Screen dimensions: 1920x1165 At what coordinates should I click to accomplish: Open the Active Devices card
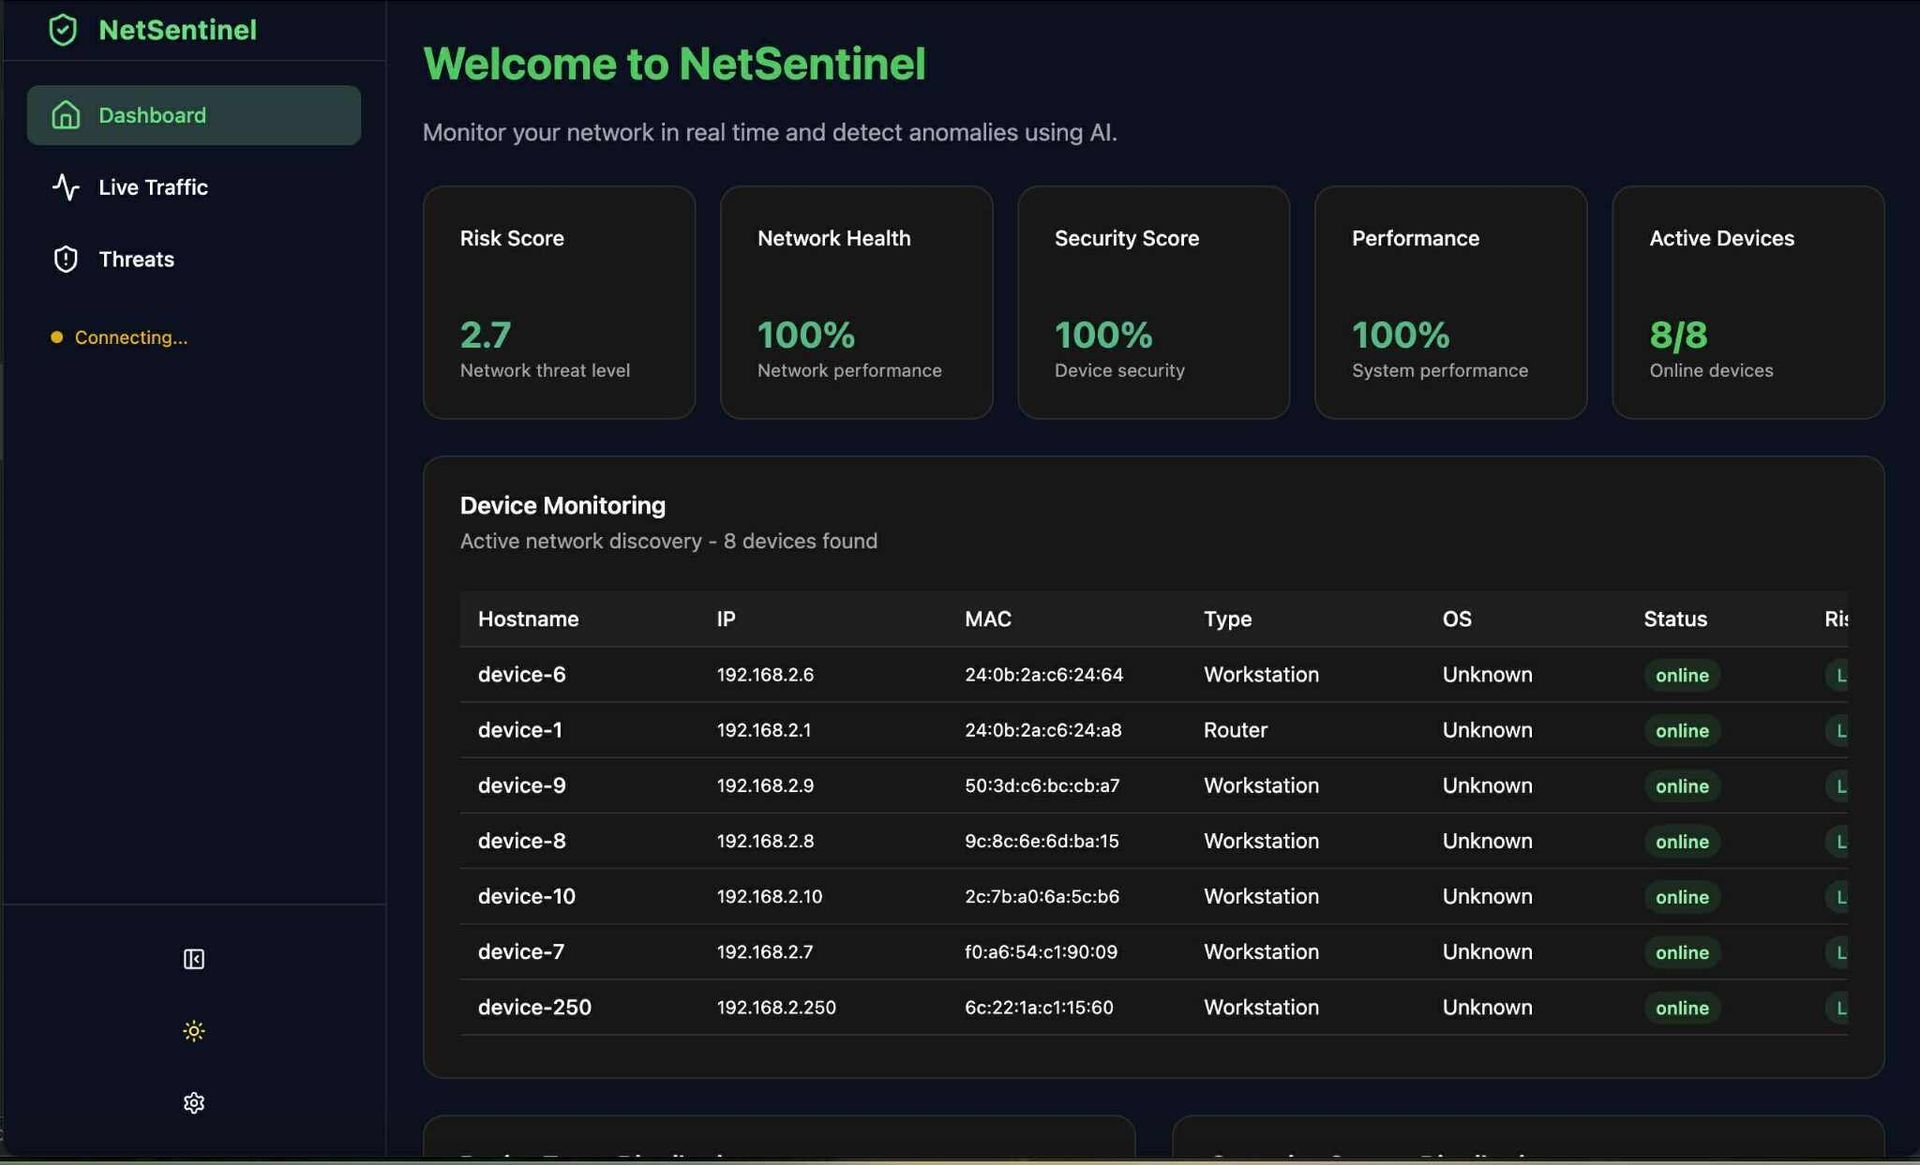pos(1747,302)
